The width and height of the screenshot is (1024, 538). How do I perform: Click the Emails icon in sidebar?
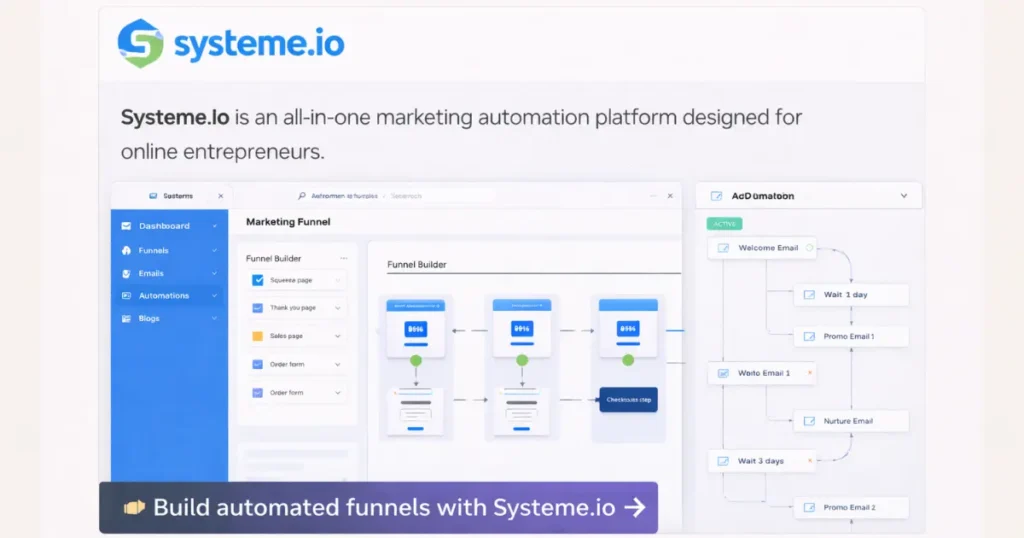coord(126,273)
